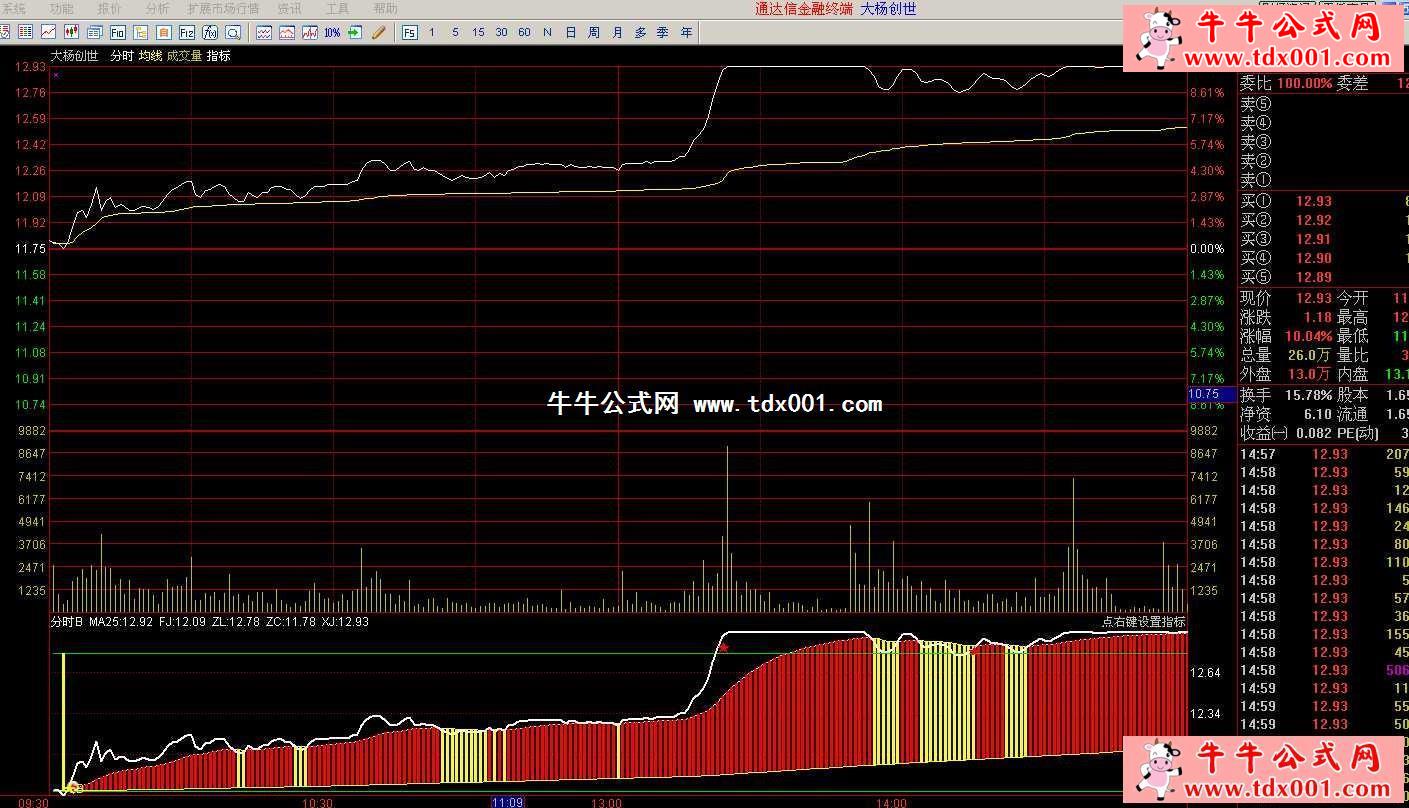Click the XJ:12.93 indicator value
1409x808 pixels.
[x=346, y=622]
